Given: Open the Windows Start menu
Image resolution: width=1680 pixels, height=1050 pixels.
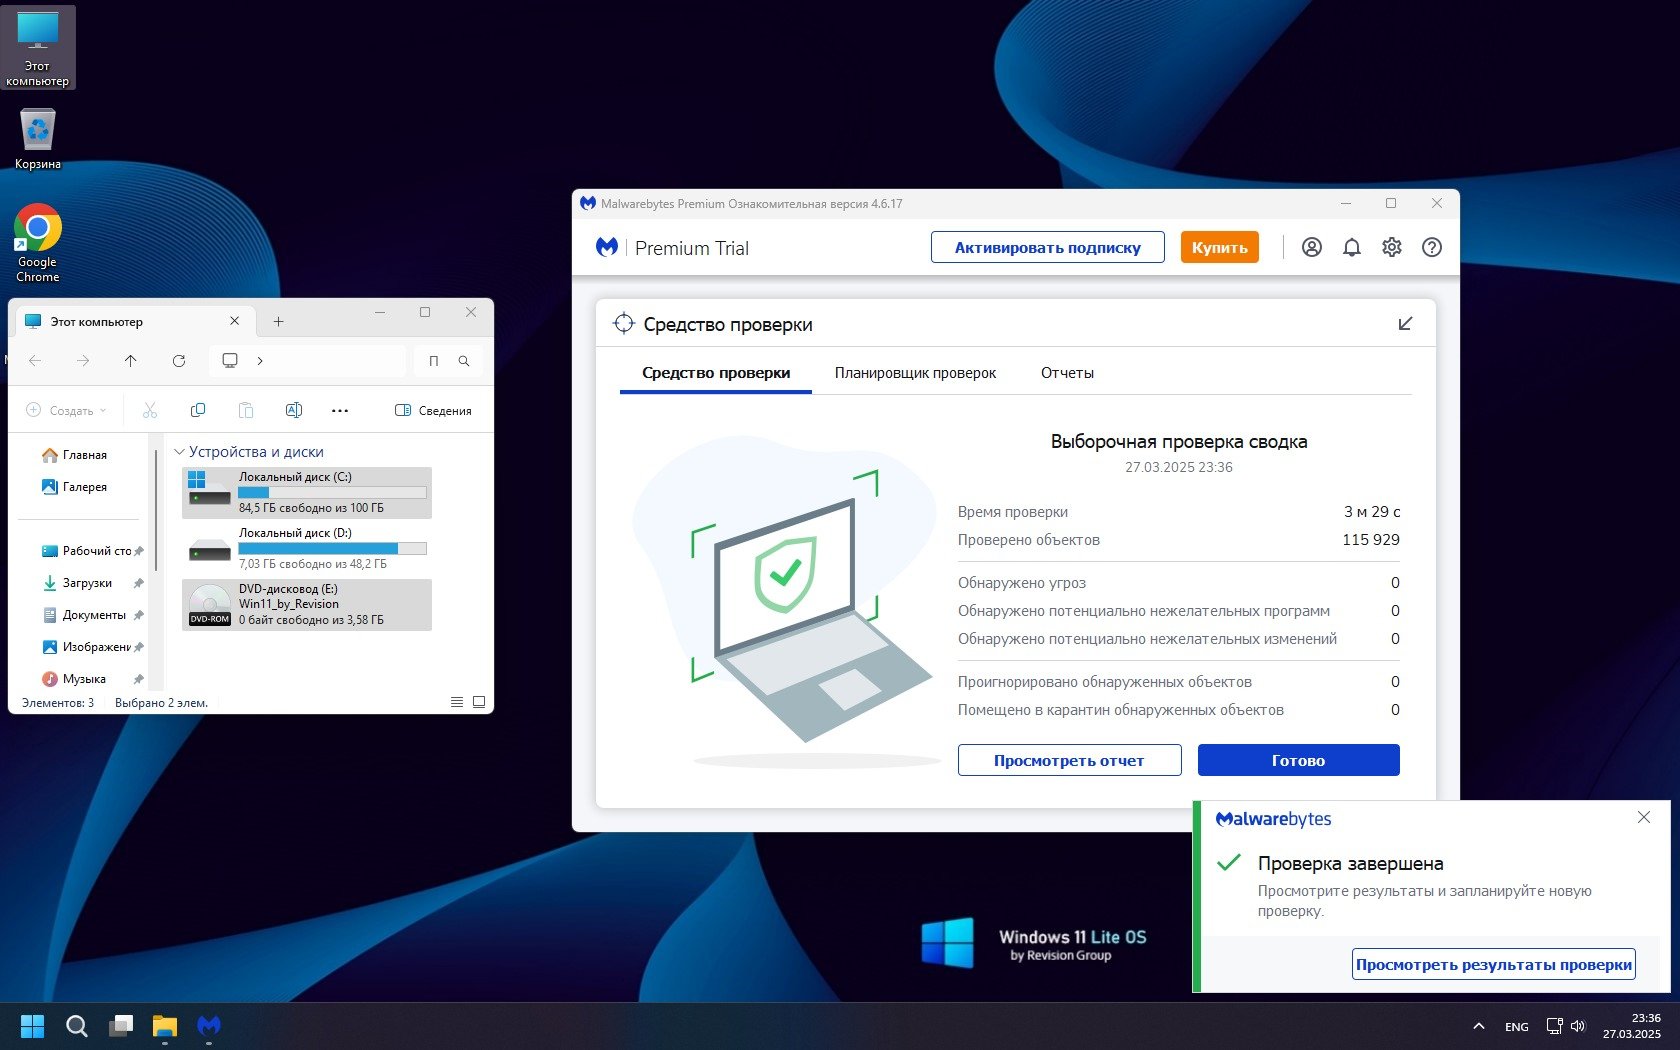Looking at the screenshot, I should point(33,1026).
